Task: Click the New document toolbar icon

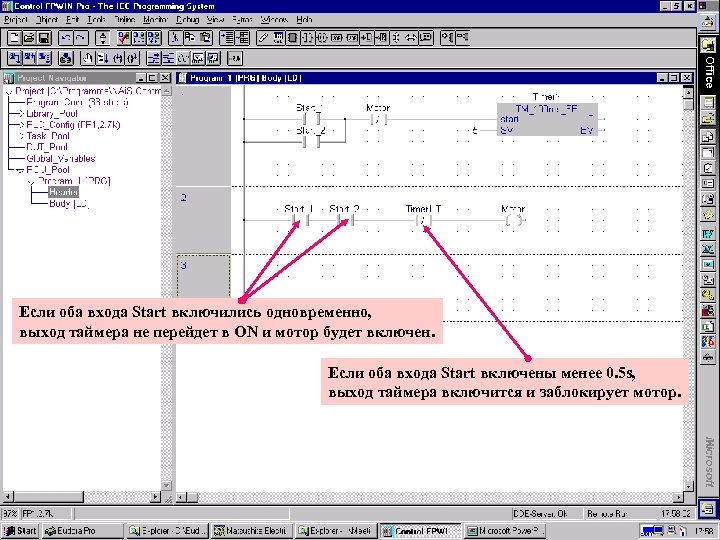Action: pyautogui.click(x=14, y=38)
